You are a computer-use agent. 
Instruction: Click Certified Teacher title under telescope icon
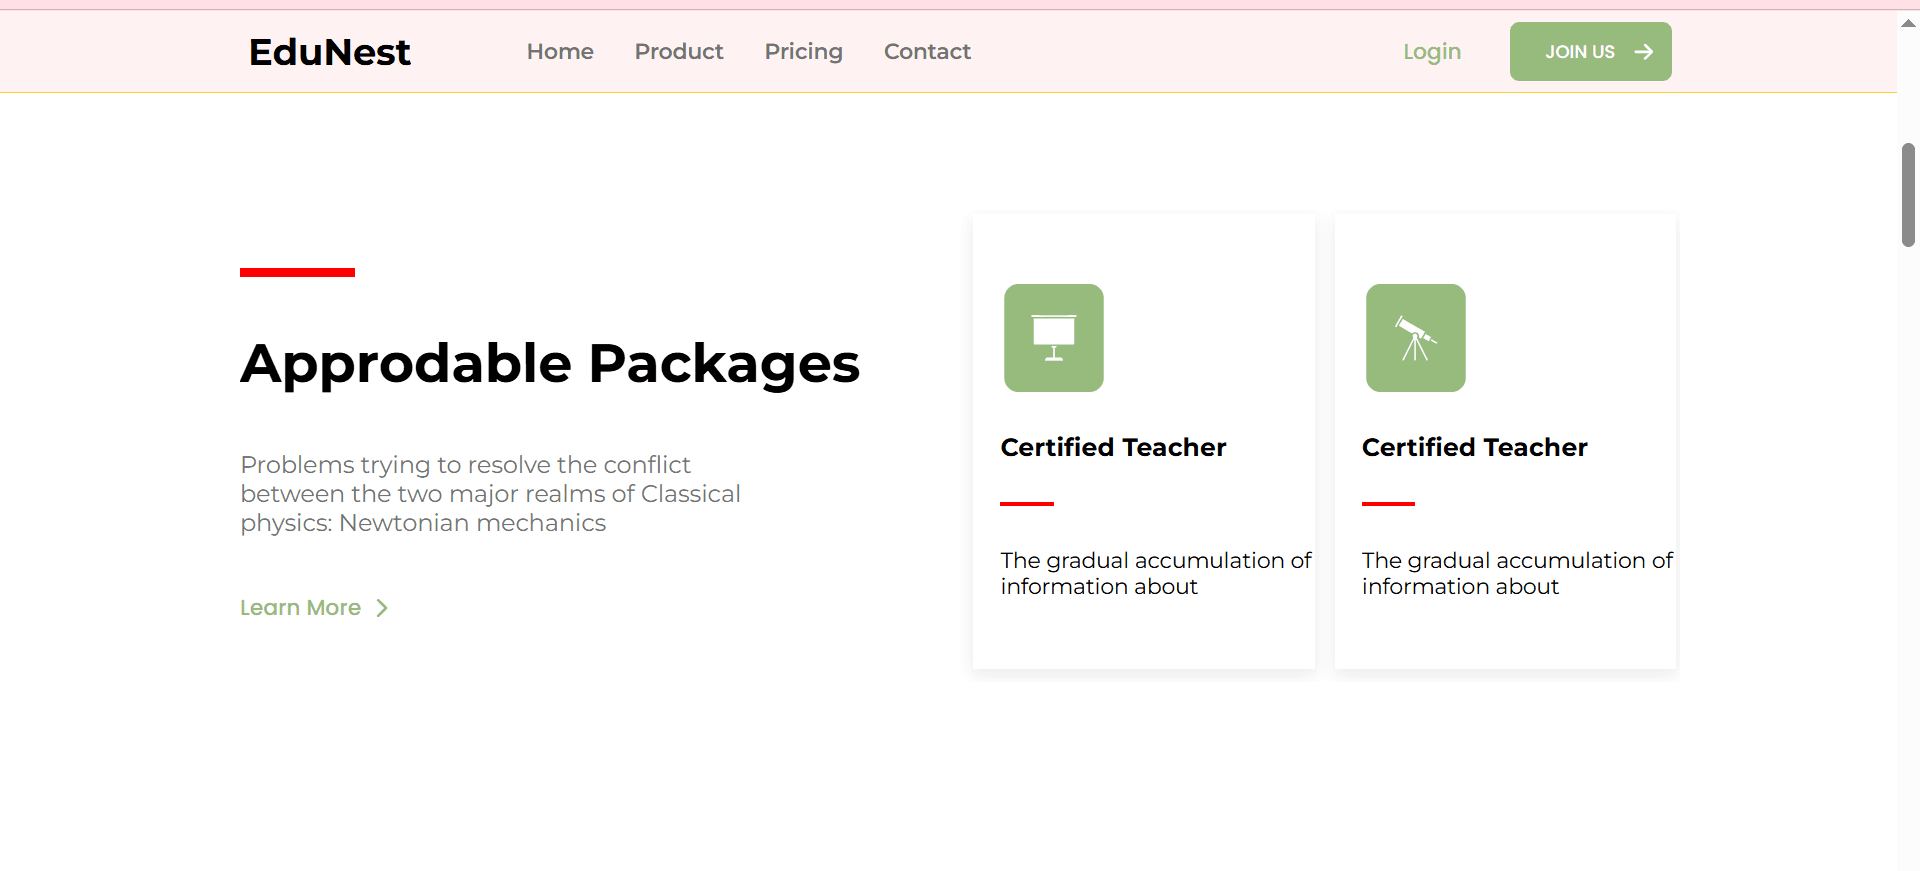pyautogui.click(x=1474, y=447)
